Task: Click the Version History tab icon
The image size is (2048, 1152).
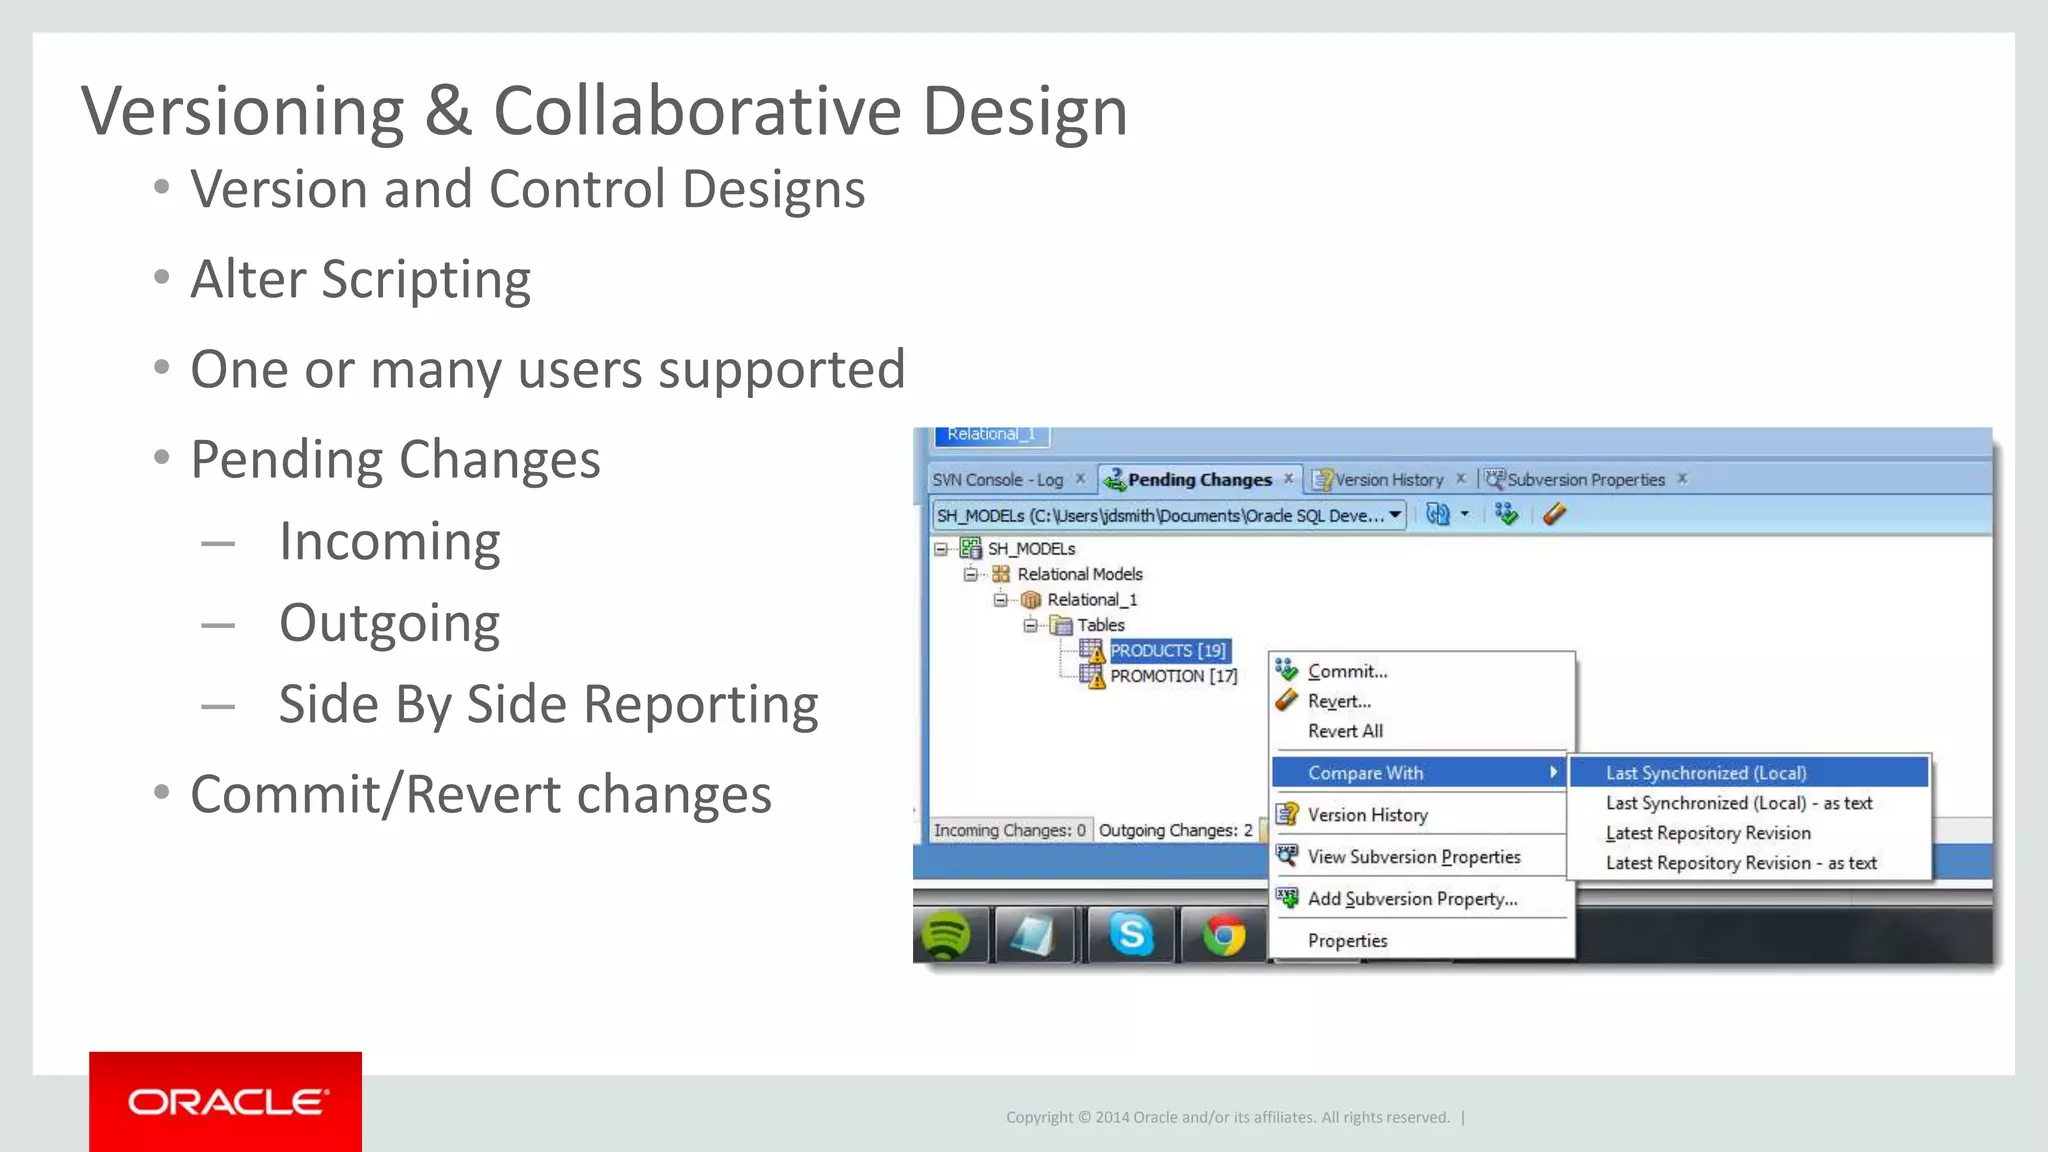Action: pyautogui.click(x=1323, y=480)
